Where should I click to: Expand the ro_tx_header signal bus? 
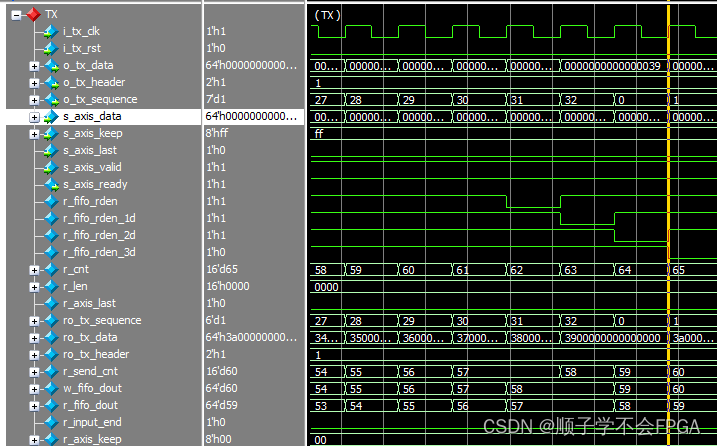click(x=34, y=355)
